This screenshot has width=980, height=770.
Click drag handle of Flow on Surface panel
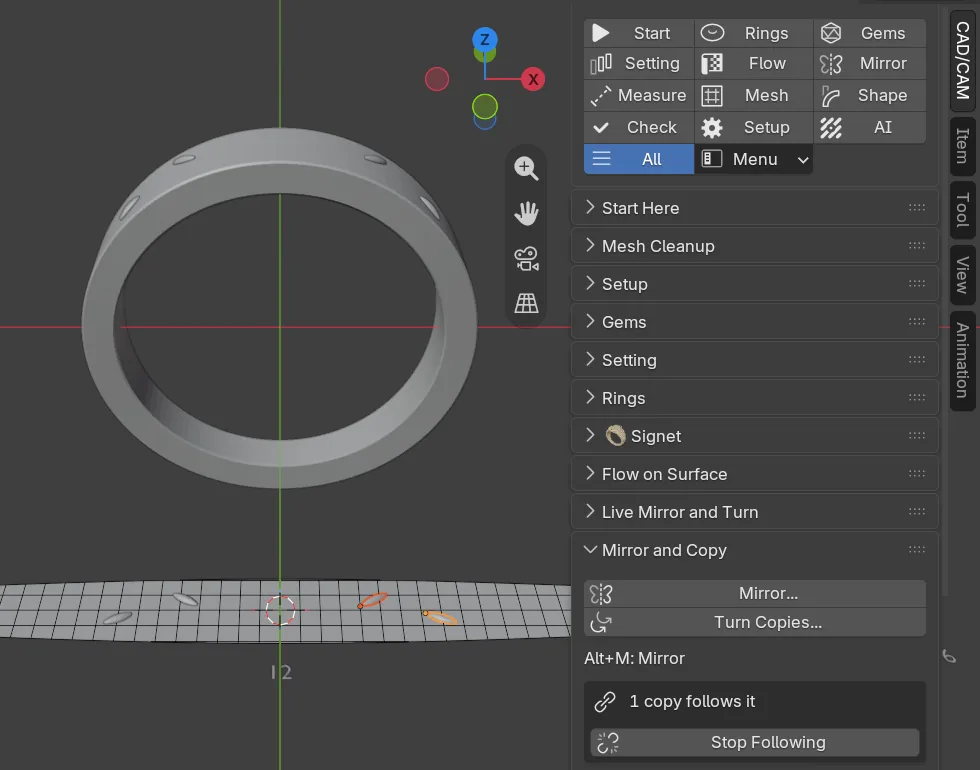pyautogui.click(x=917, y=474)
